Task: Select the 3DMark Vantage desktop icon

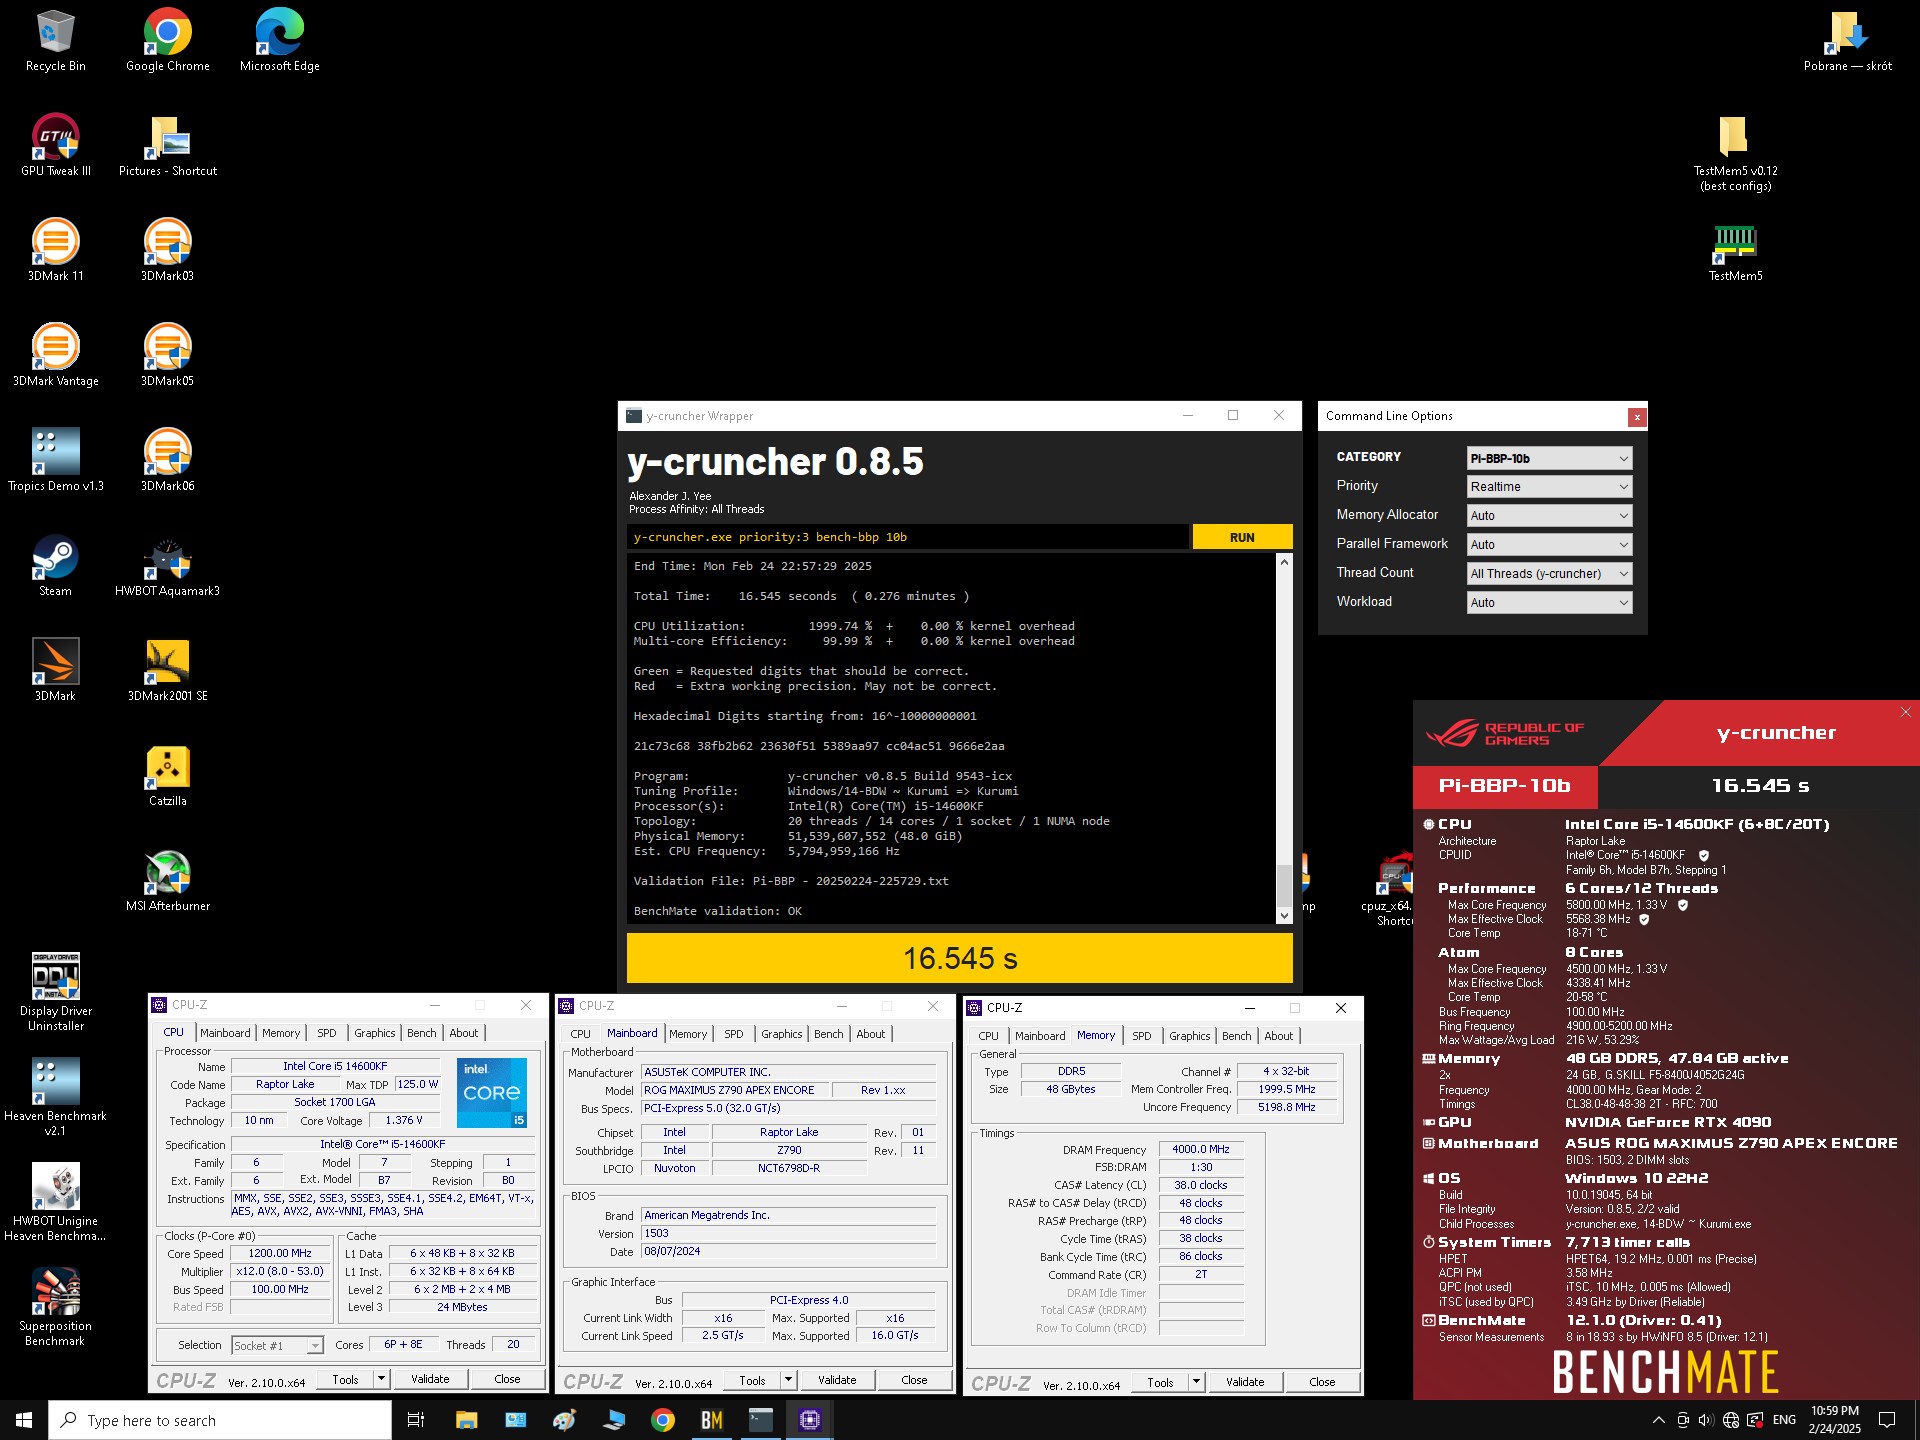Action: click(x=55, y=357)
